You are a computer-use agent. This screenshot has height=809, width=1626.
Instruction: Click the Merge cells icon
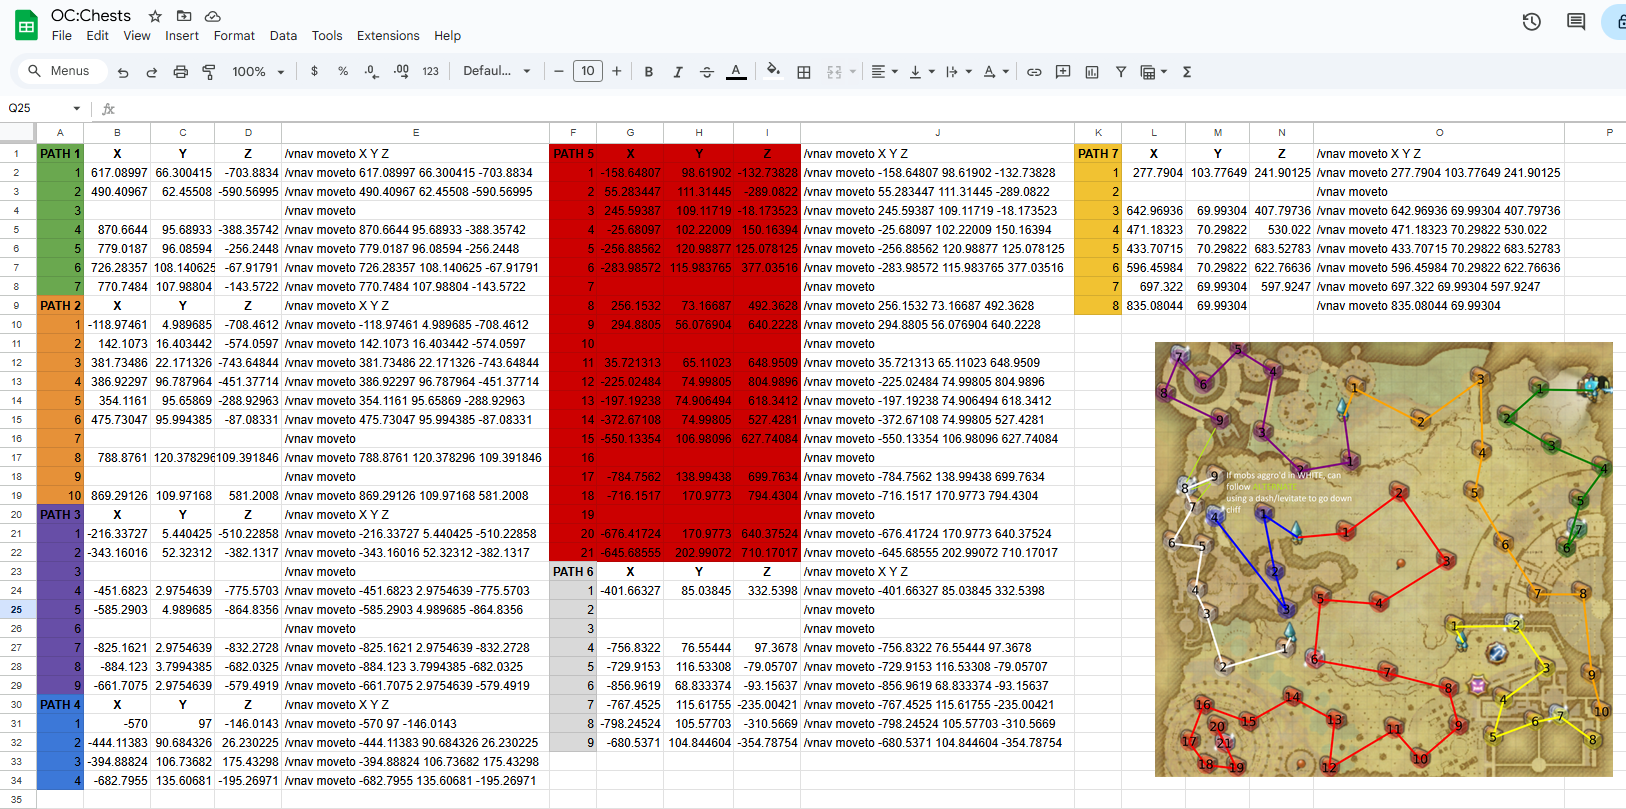pyautogui.click(x=834, y=72)
